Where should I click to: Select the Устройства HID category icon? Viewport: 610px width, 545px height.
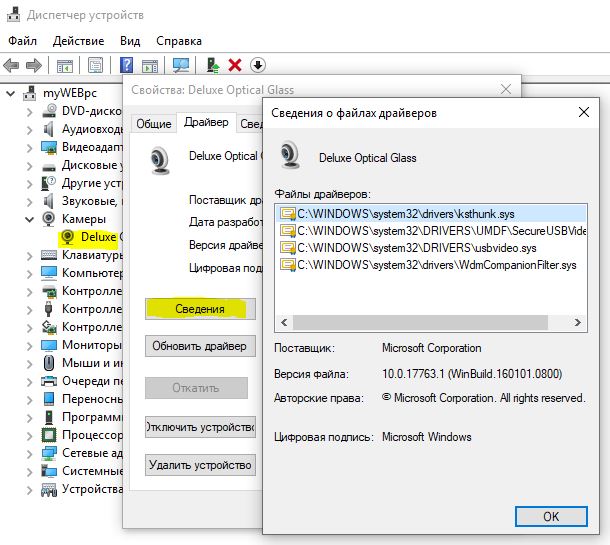click(49, 489)
